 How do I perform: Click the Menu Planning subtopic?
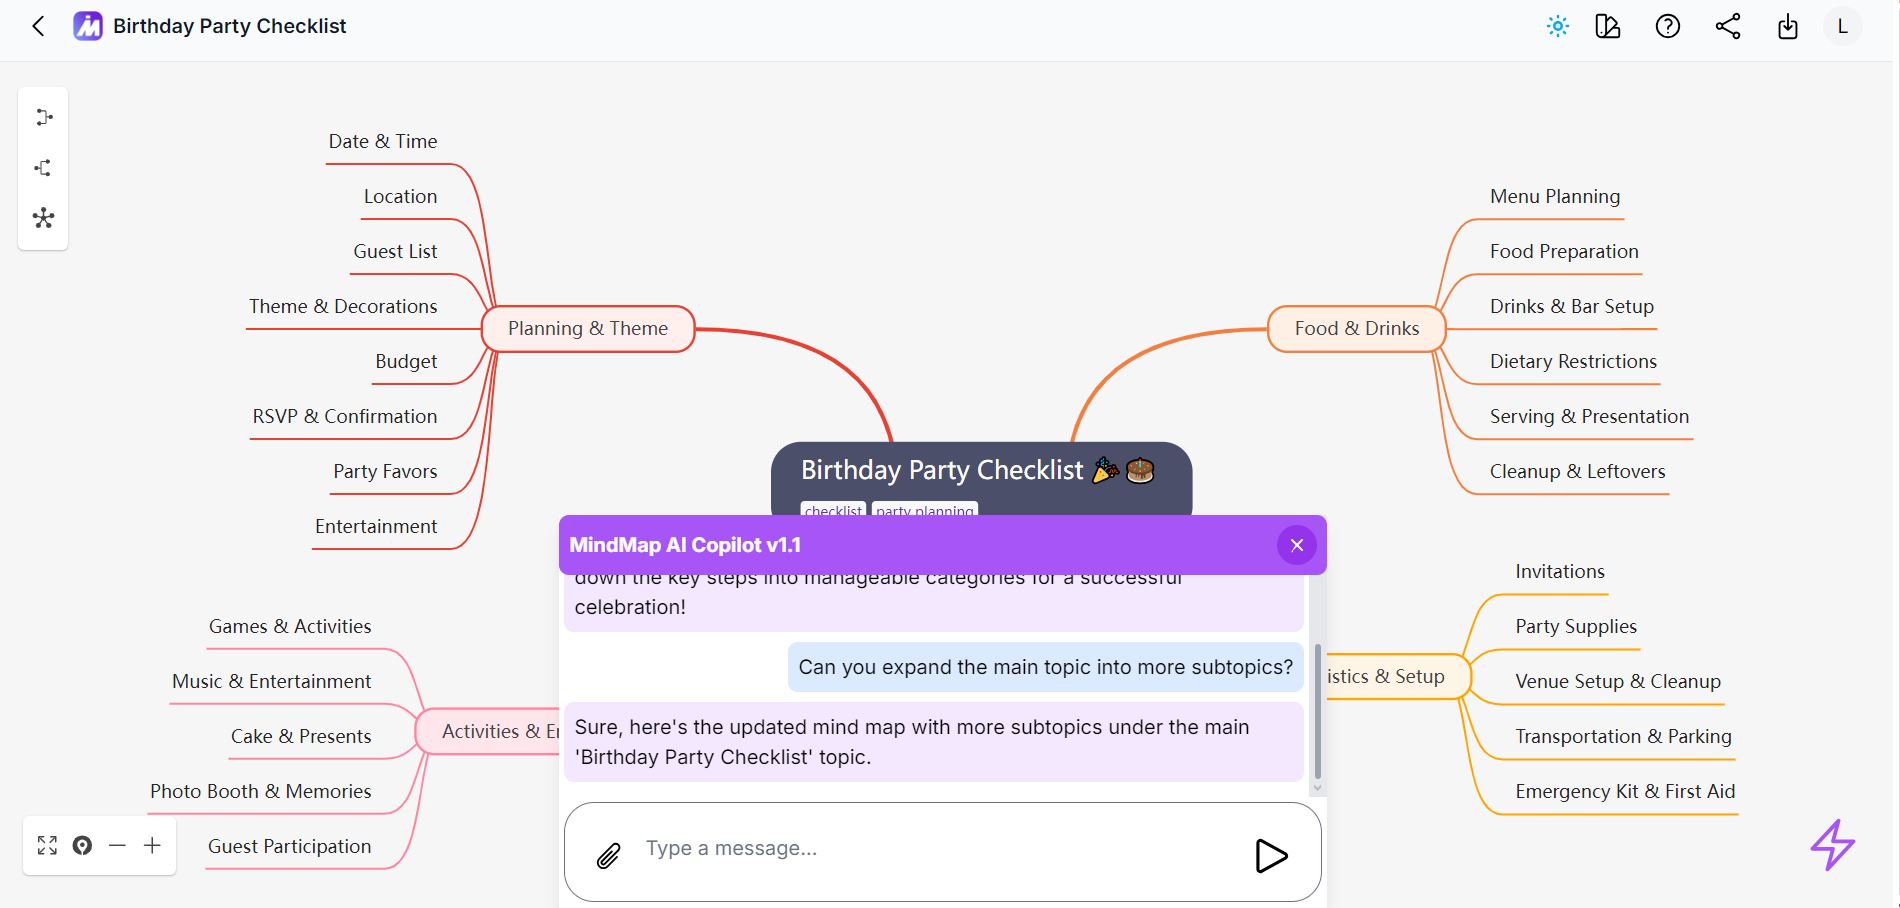coord(1555,197)
